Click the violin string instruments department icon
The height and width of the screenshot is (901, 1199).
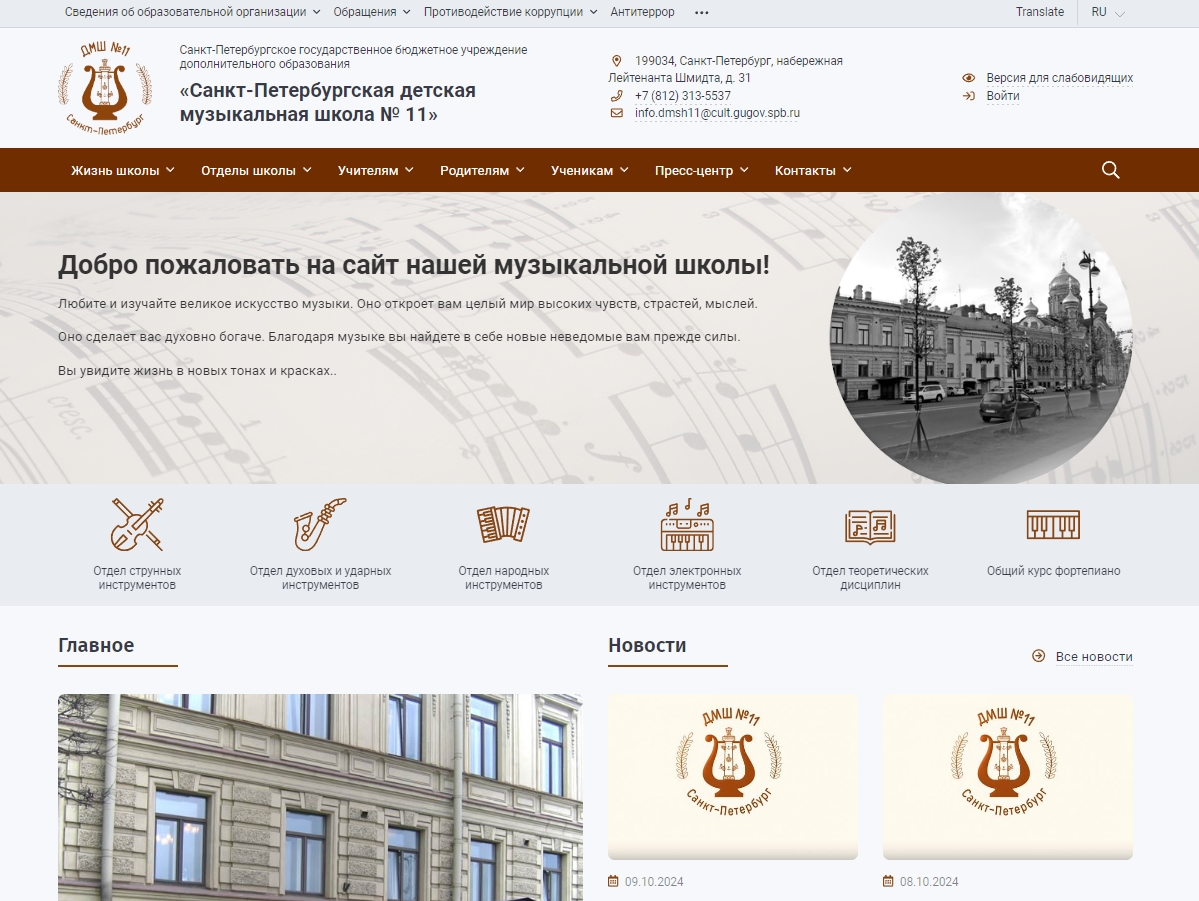coord(137,525)
